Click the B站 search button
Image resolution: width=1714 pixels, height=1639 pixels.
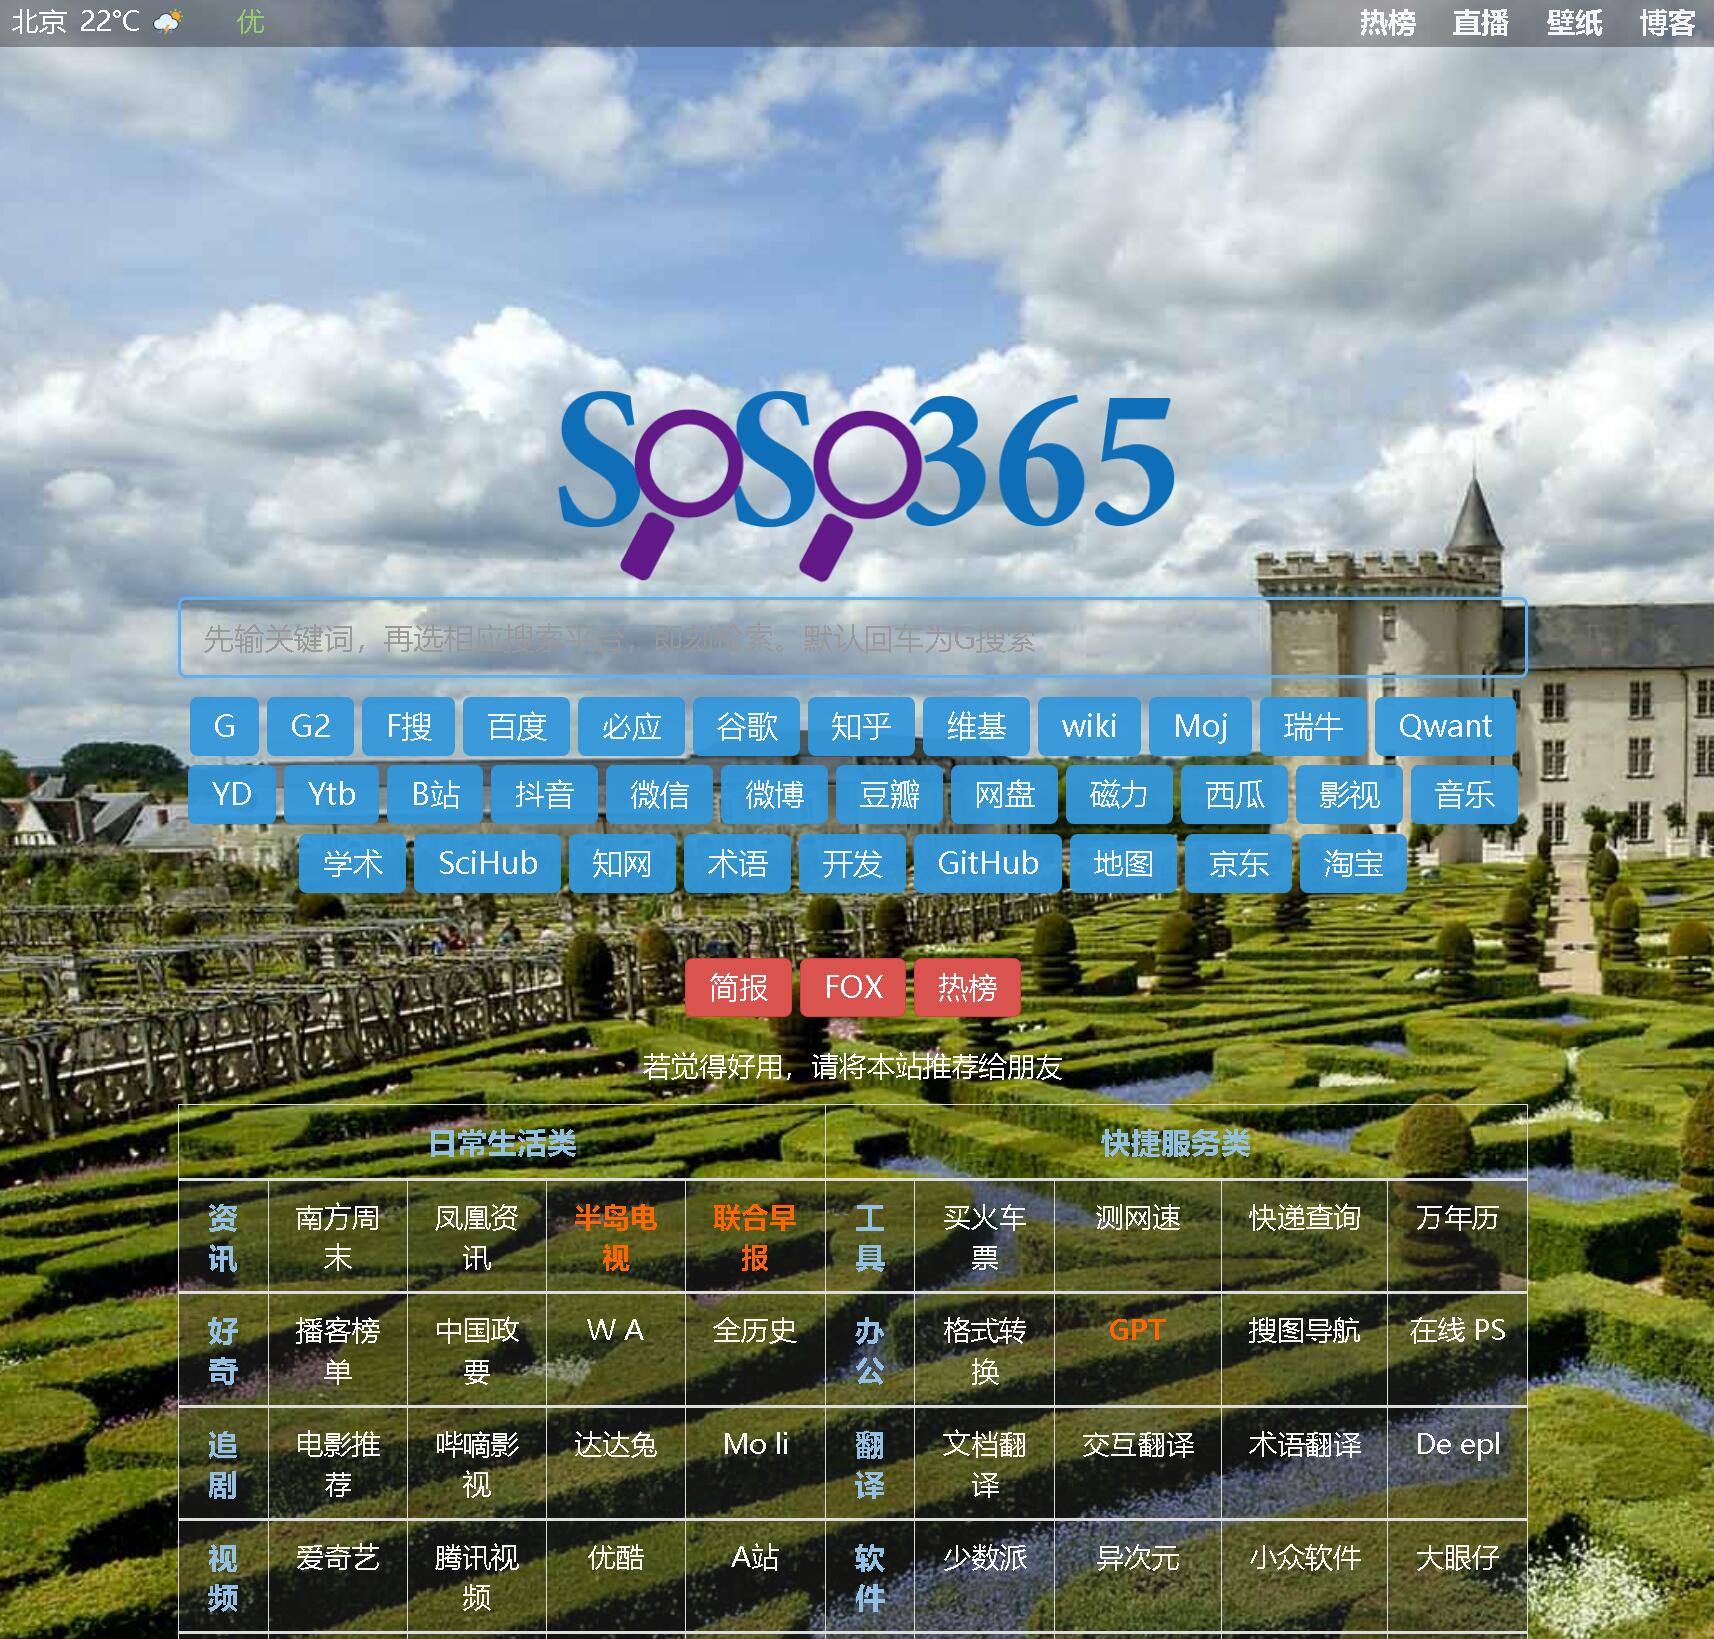[x=435, y=794]
